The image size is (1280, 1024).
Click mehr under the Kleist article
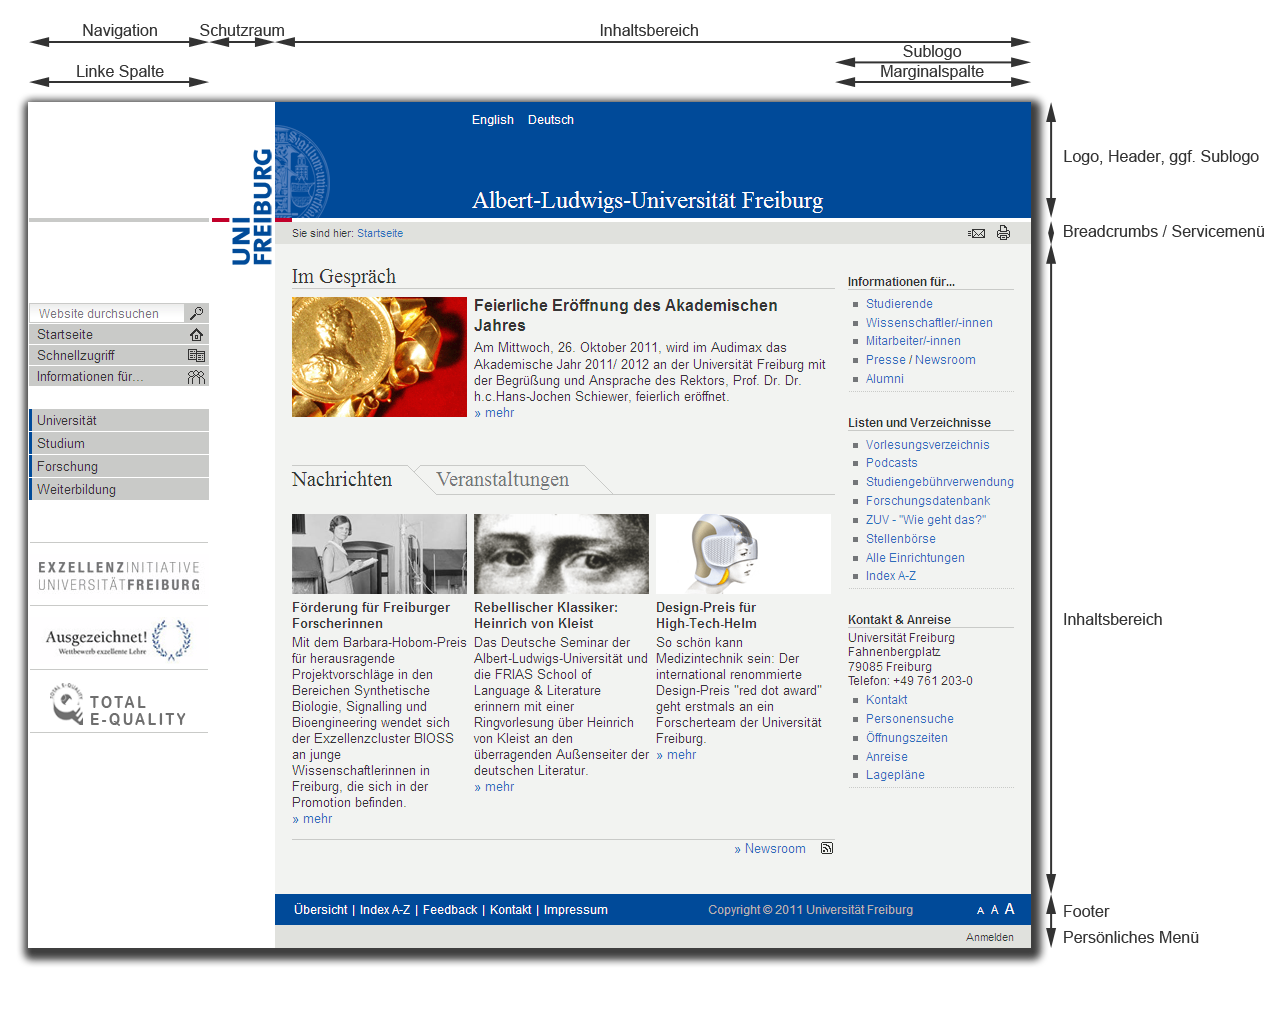[x=494, y=787]
